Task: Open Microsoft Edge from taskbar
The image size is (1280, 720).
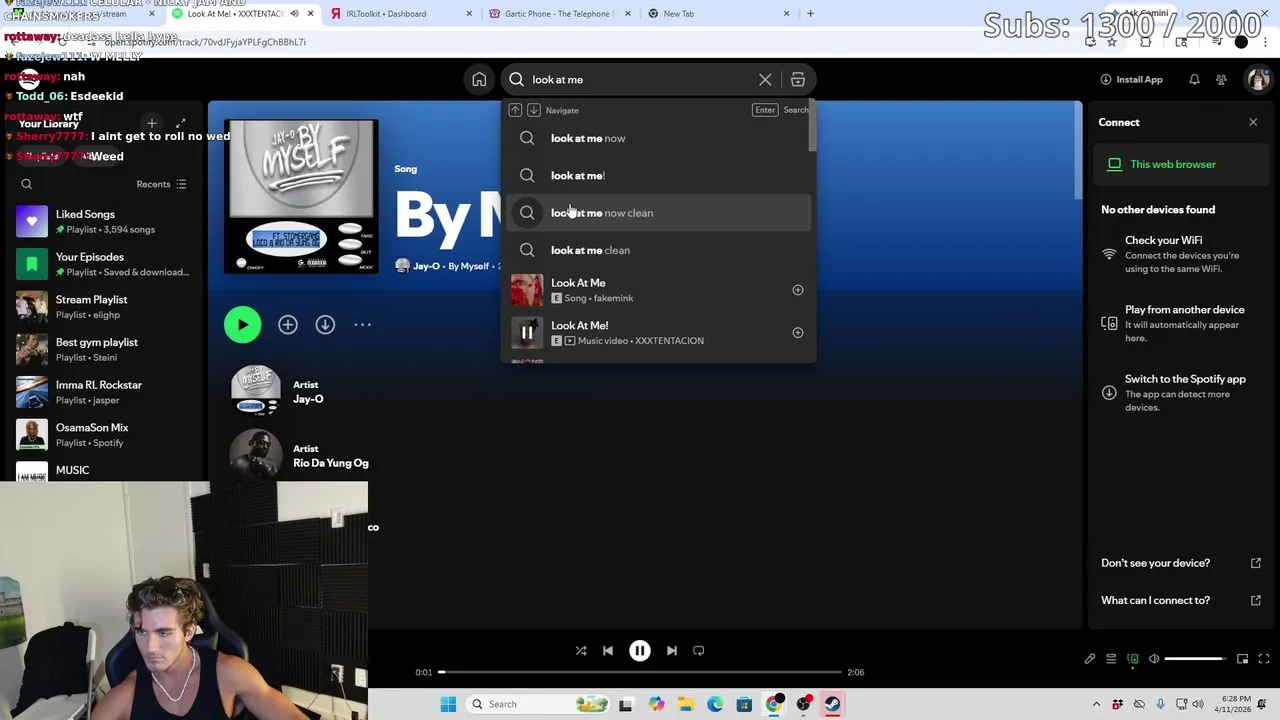Action: (715, 704)
